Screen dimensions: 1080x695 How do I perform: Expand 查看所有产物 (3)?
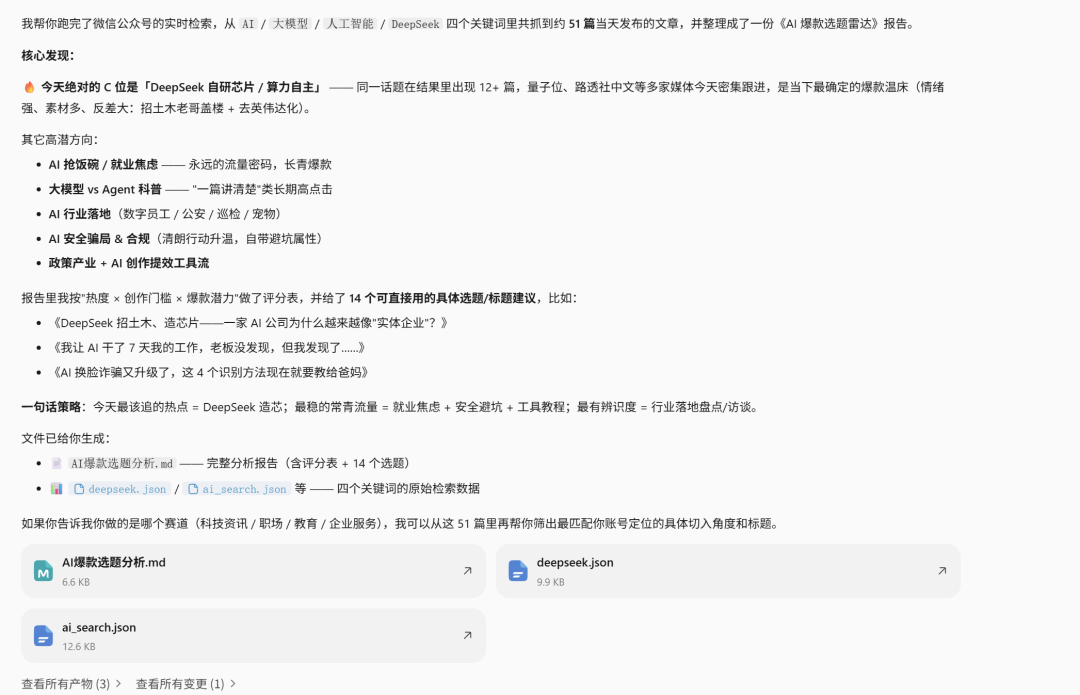(x=72, y=684)
